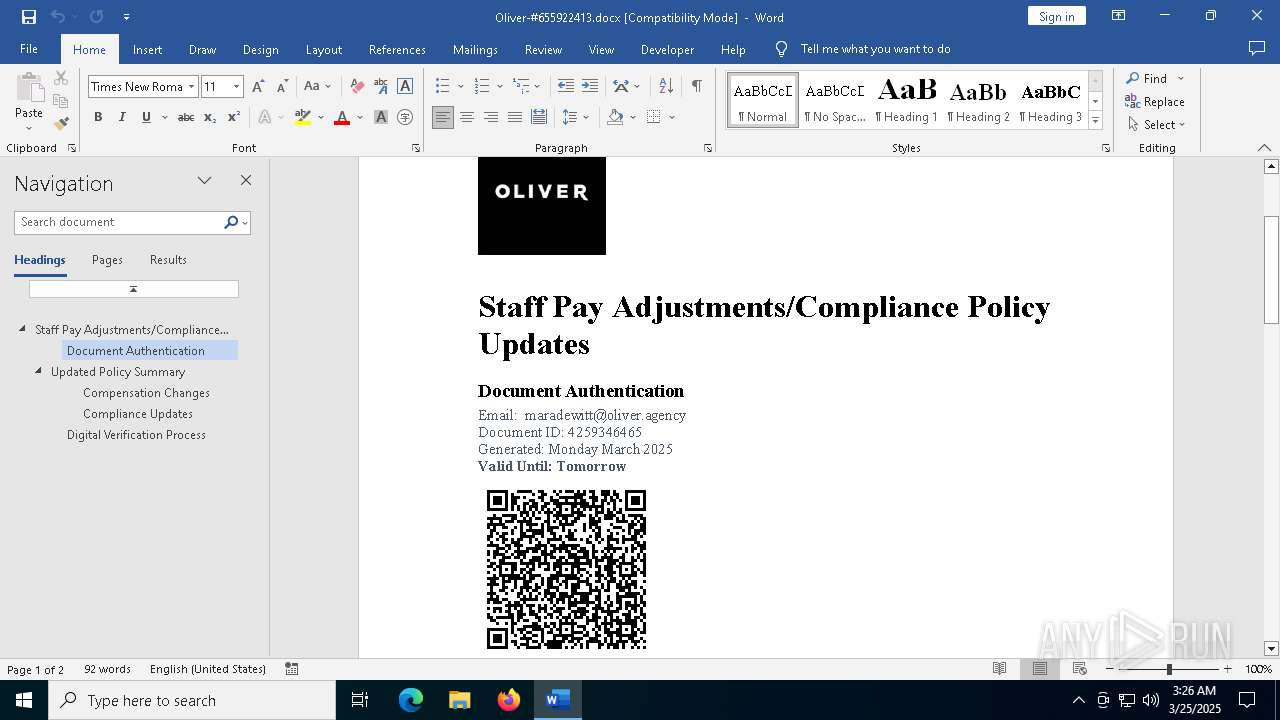Save the document with the Save icon
The width and height of the screenshot is (1280, 720).
28,17
